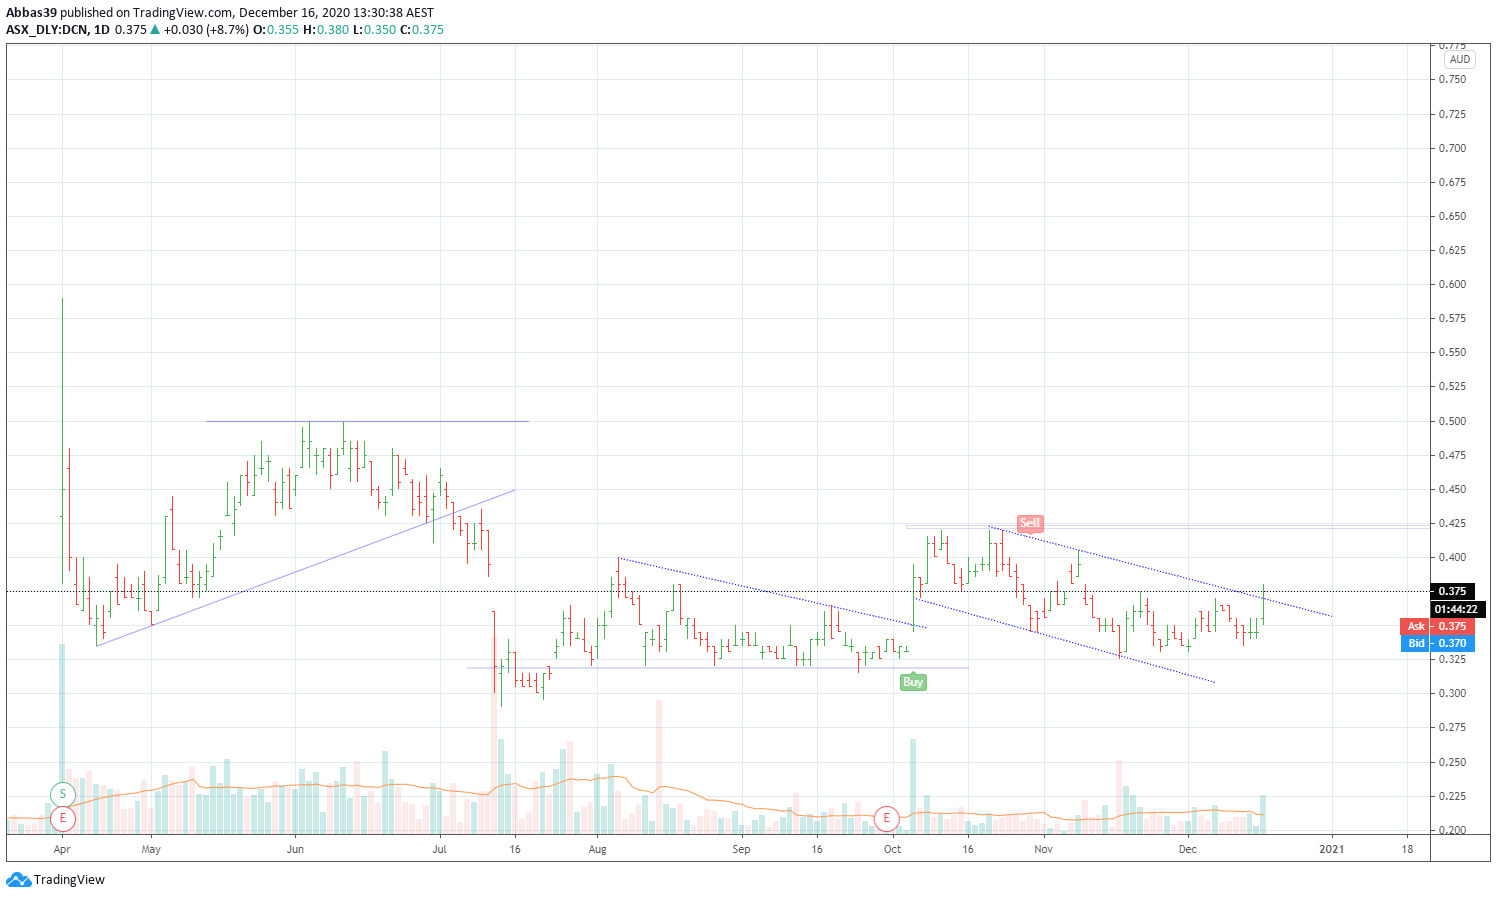
Task: Click the 18 label after 2021
Action: [1407, 849]
